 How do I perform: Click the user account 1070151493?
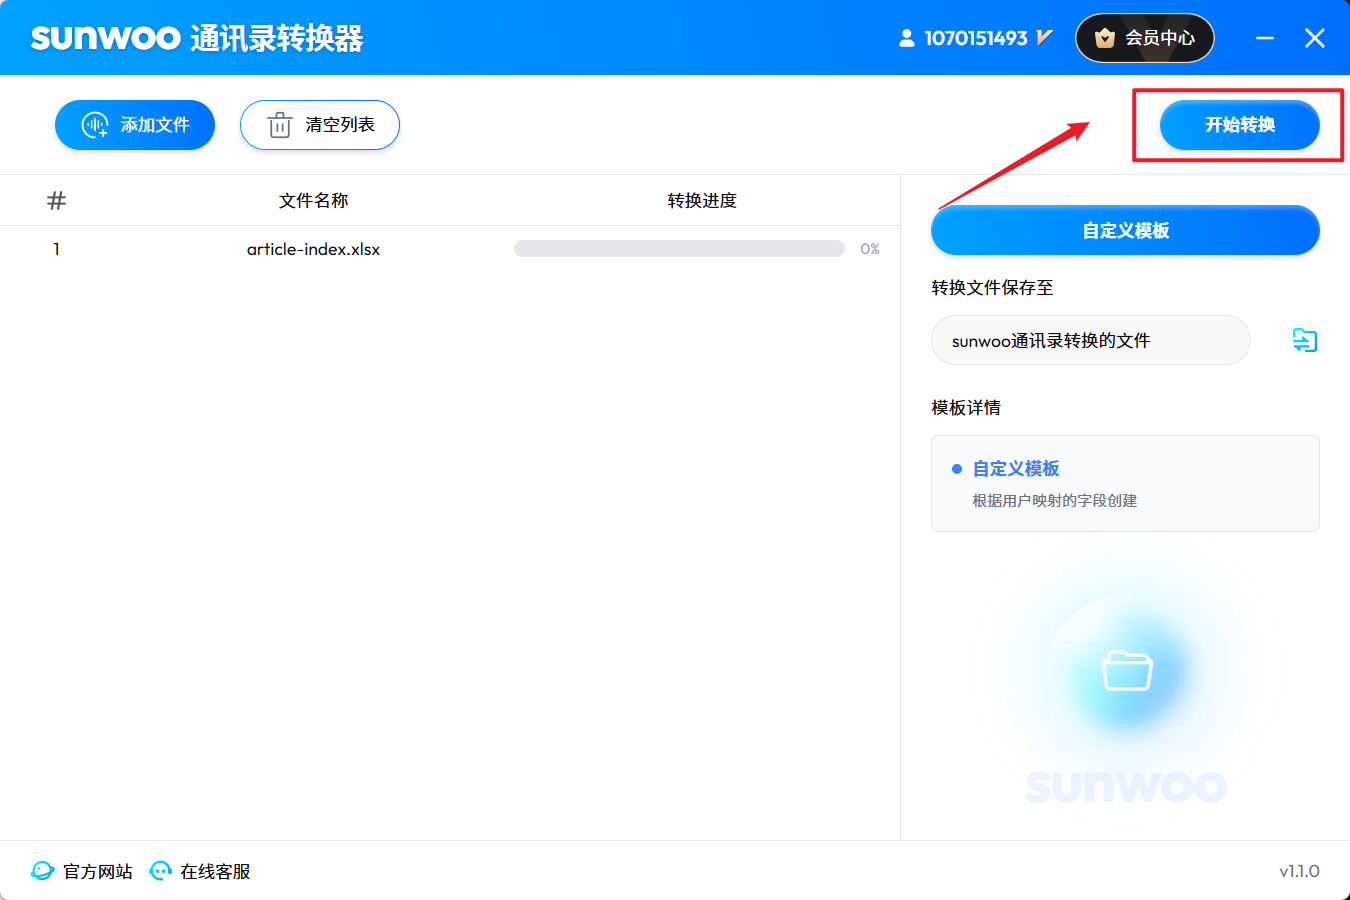[x=976, y=38]
